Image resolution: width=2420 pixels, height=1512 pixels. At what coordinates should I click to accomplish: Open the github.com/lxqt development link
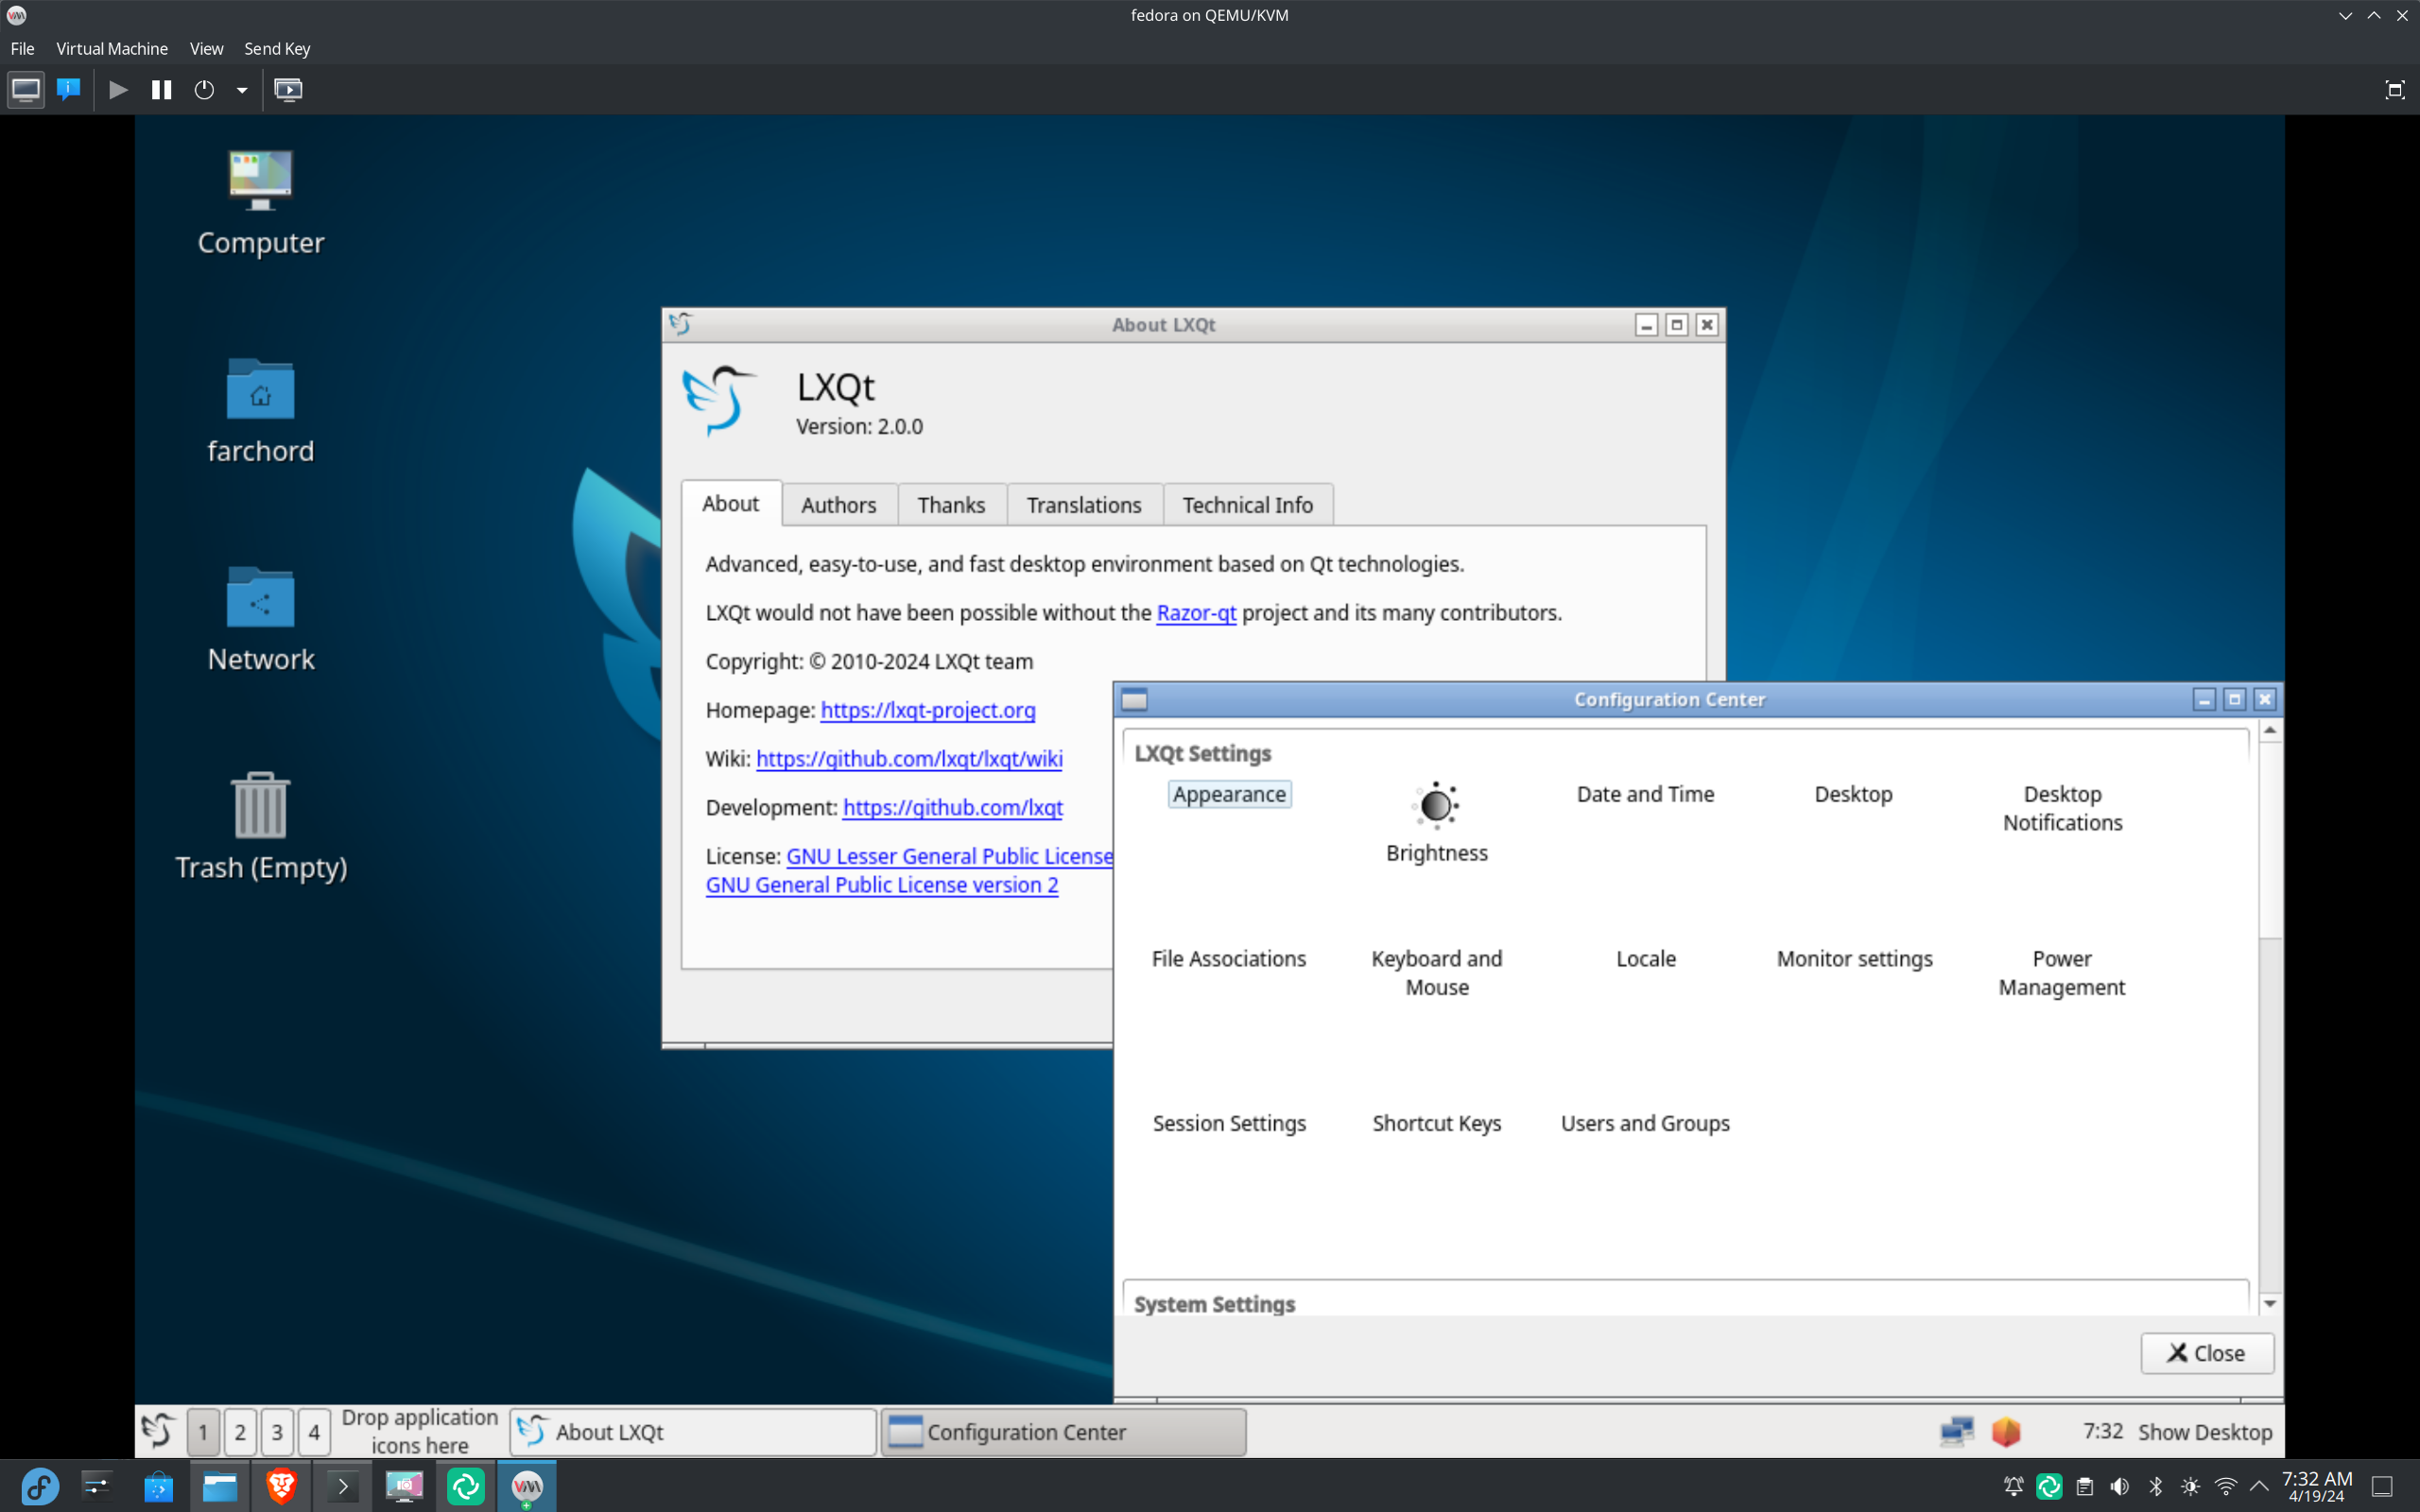[952, 808]
